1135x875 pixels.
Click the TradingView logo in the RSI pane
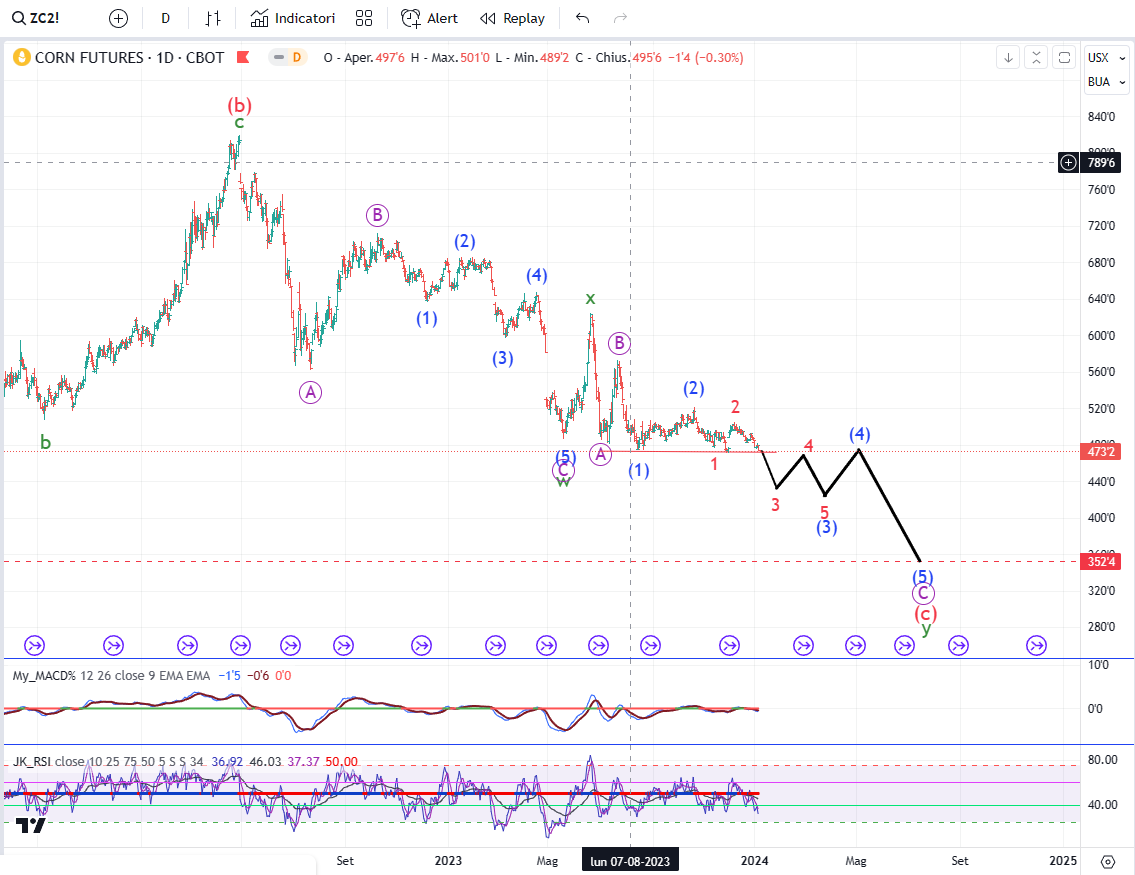pyautogui.click(x=30, y=826)
